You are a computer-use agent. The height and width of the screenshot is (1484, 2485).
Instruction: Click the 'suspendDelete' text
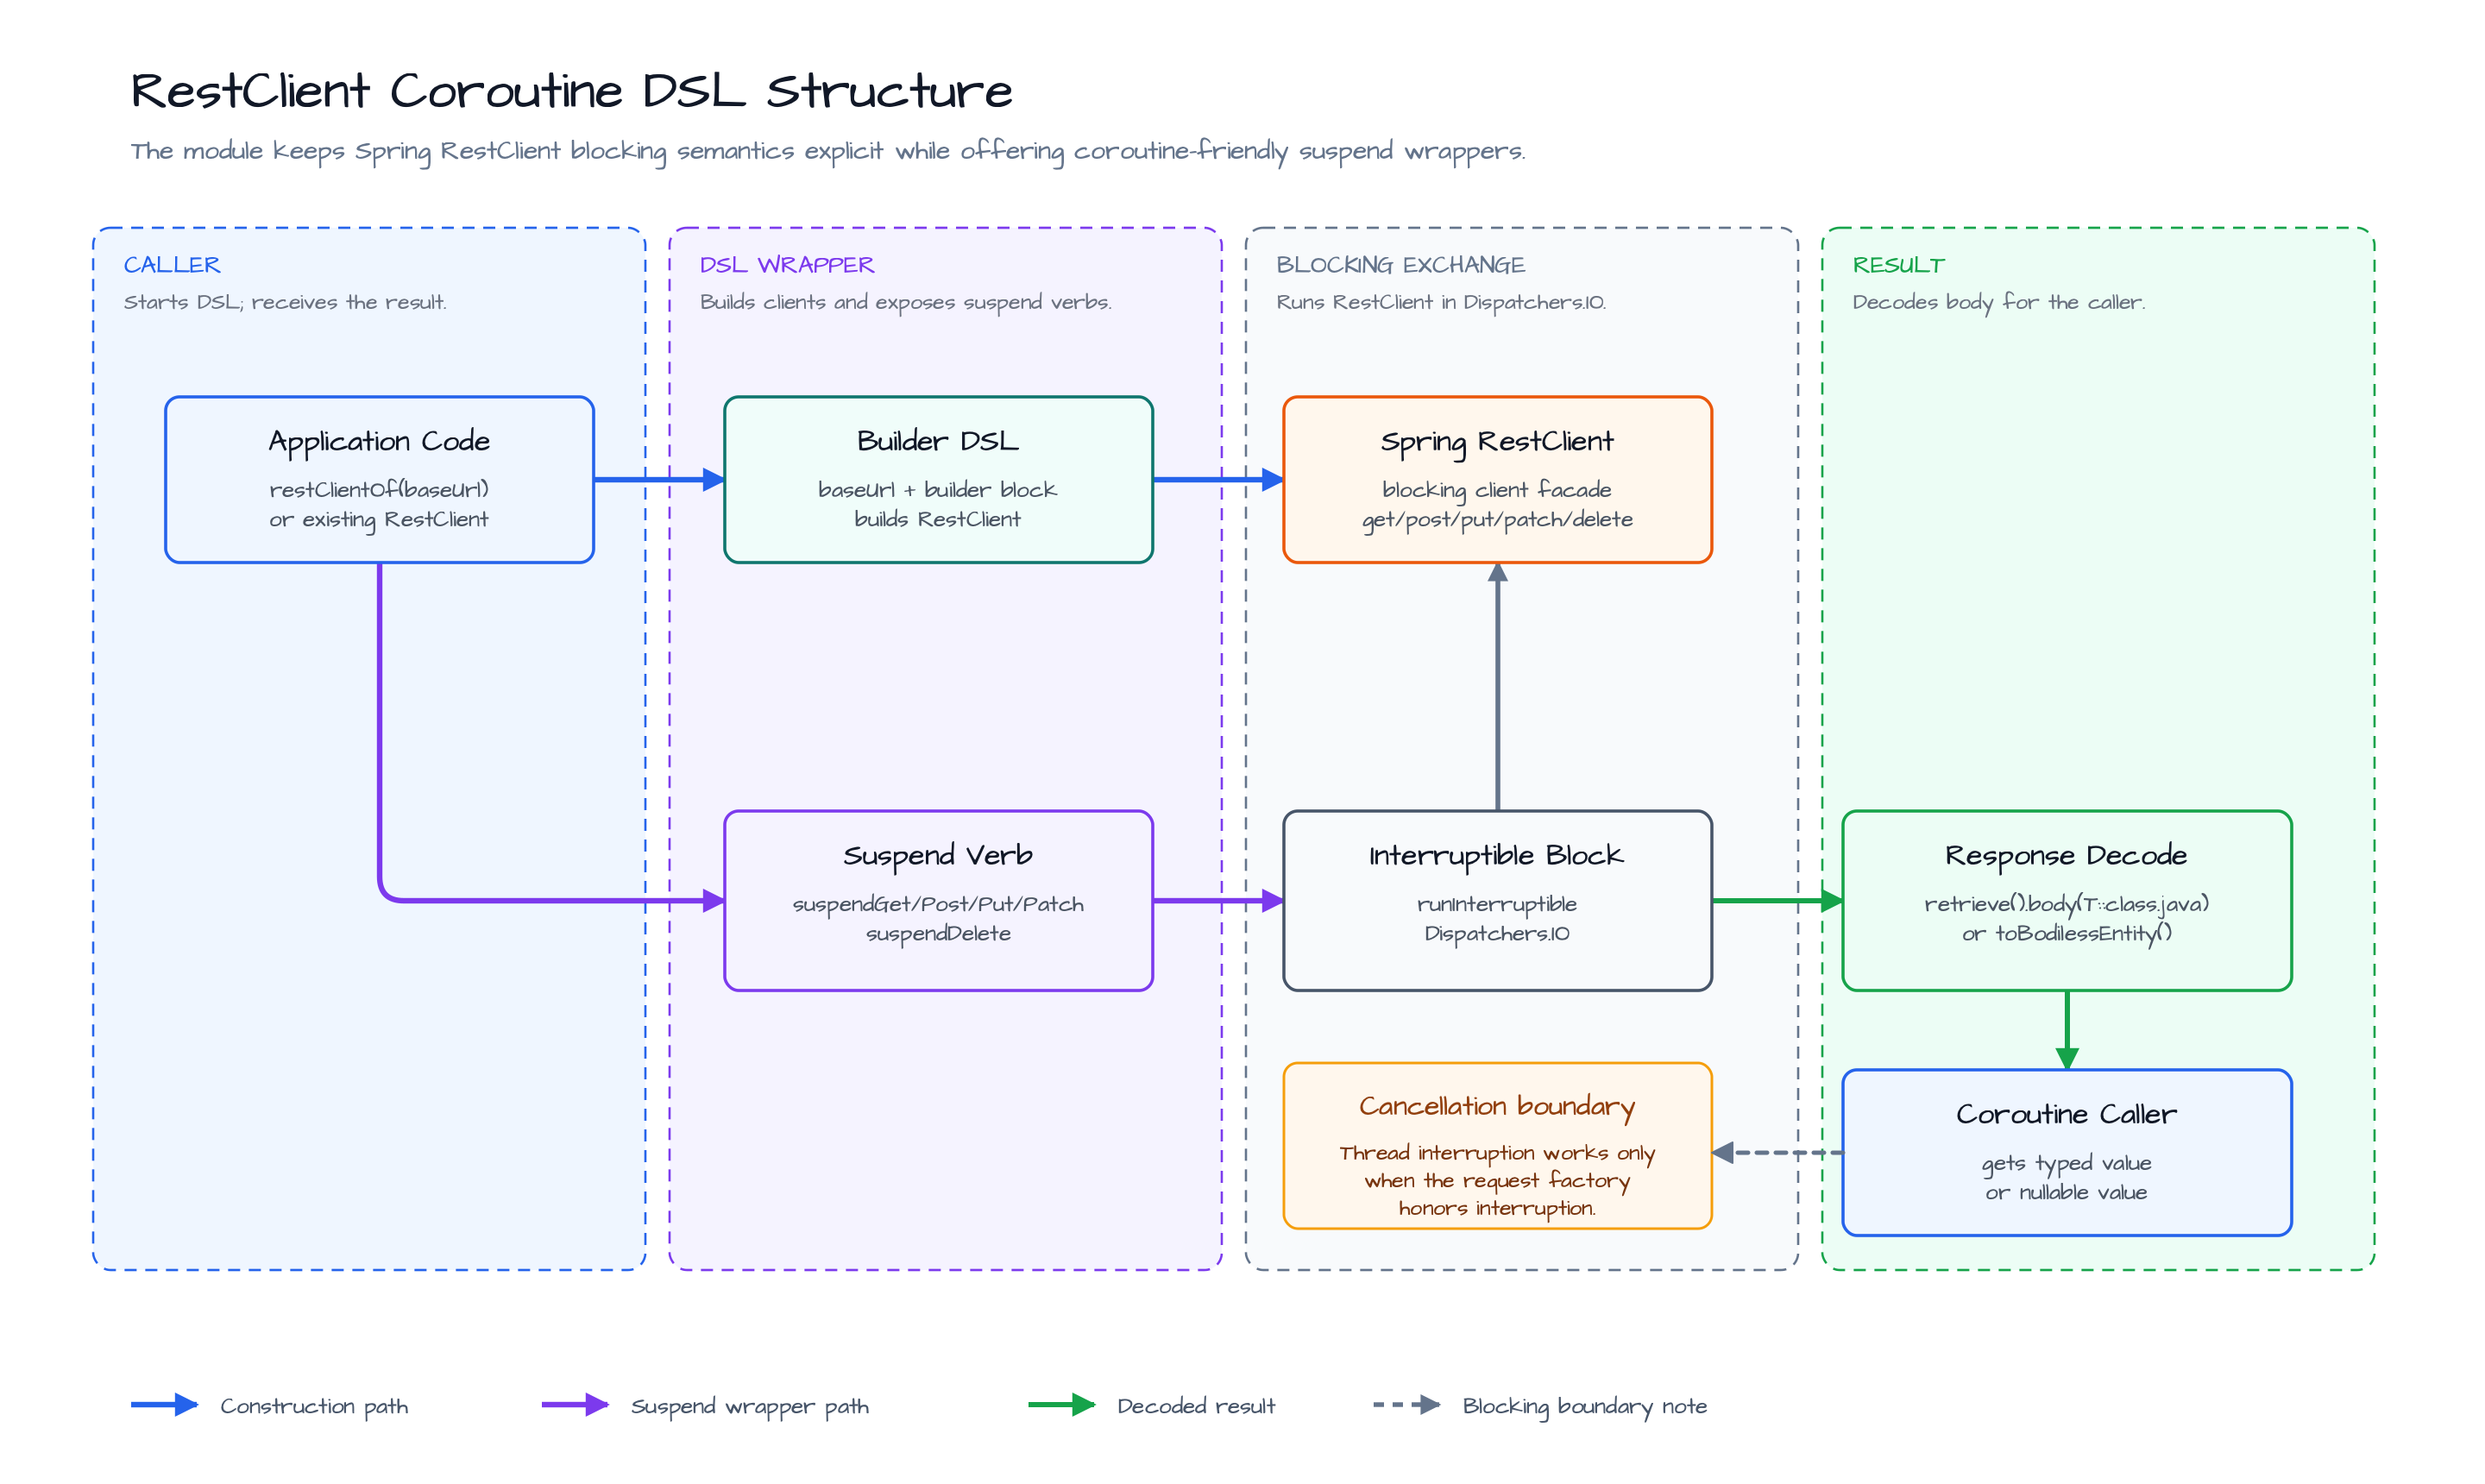(x=938, y=933)
